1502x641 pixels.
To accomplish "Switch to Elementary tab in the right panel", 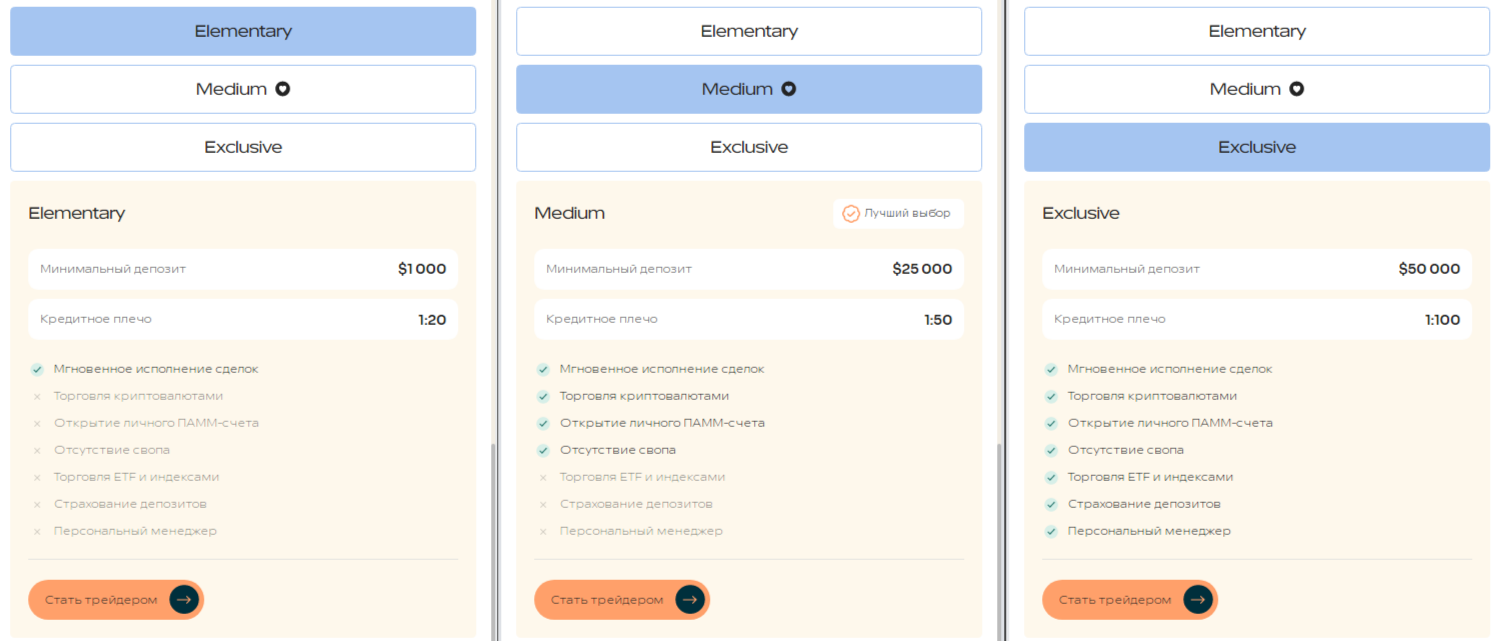I will 1257,31.
